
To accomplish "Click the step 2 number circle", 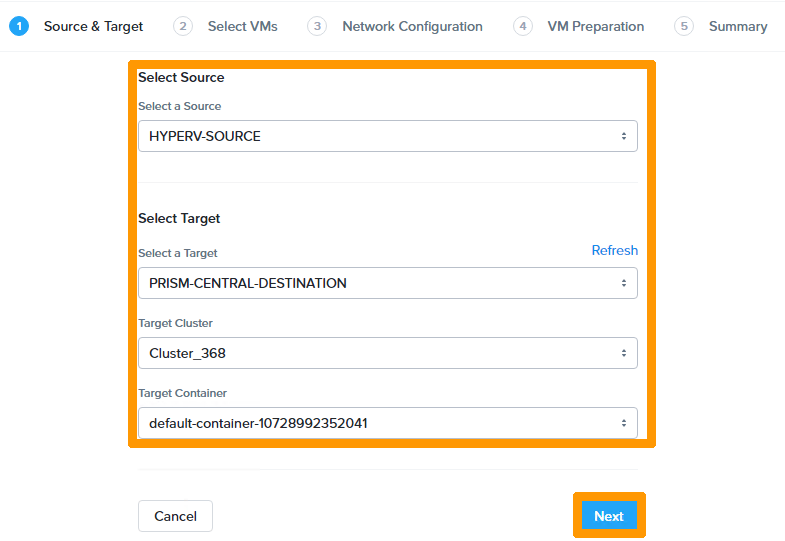I will click(x=182, y=27).
